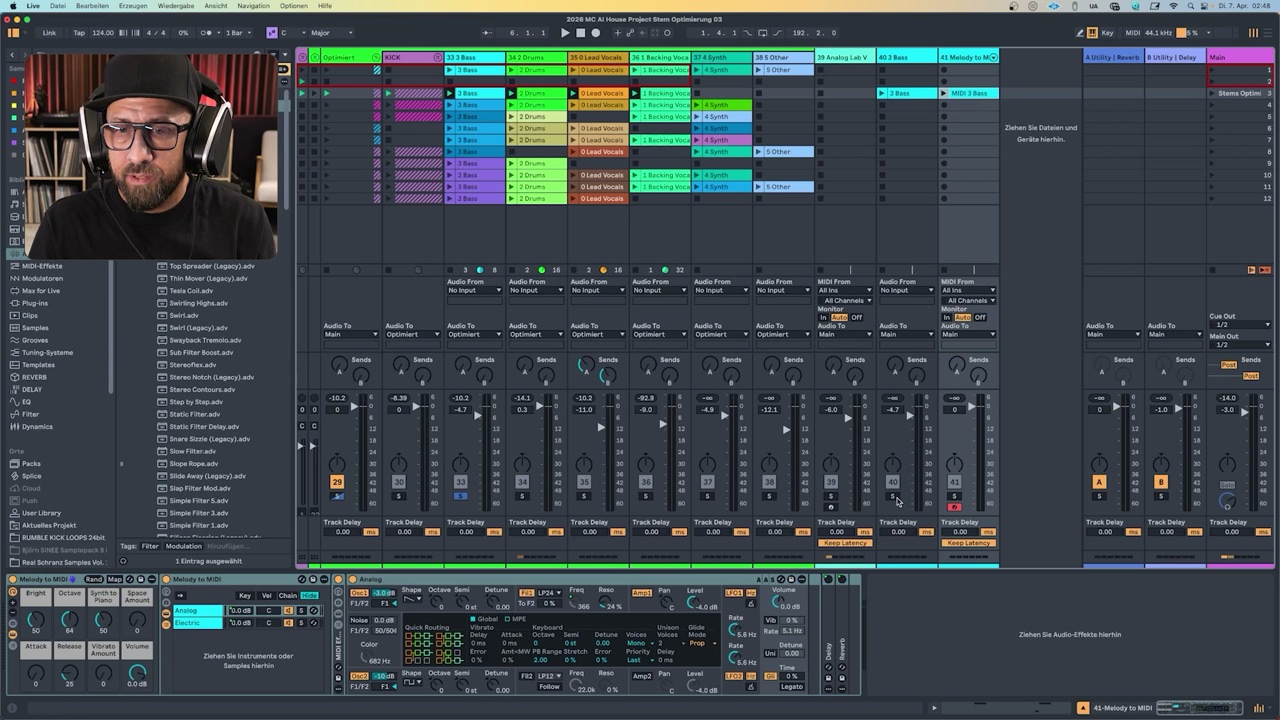Toggle track activator 35
The height and width of the screenshot is (720, 1280).
click(584, 482)
